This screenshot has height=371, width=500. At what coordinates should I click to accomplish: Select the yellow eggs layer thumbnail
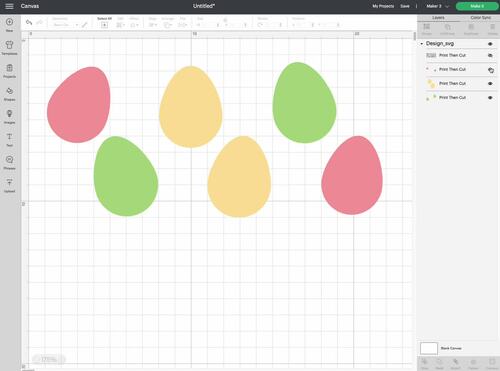click(431, 83)
